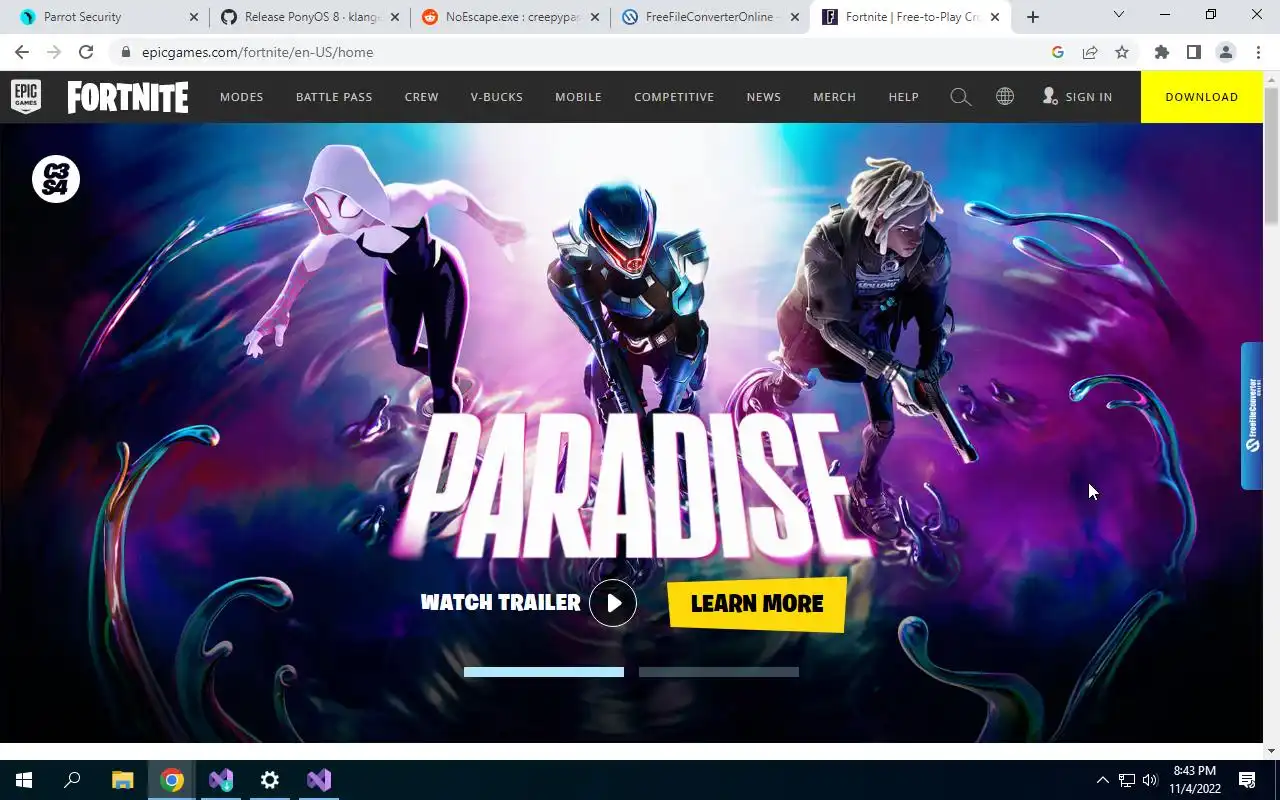The image size is (1280, 800).
Task: View site information lock icon
Action: (126, 52)
